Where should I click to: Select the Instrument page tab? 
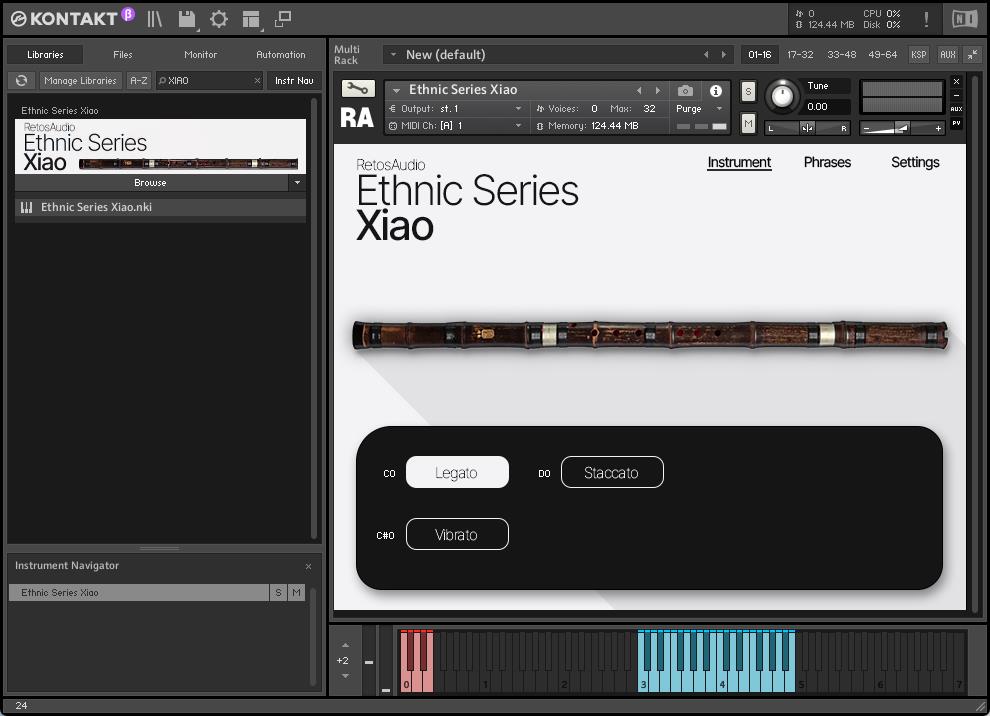(x=739, y=162)
